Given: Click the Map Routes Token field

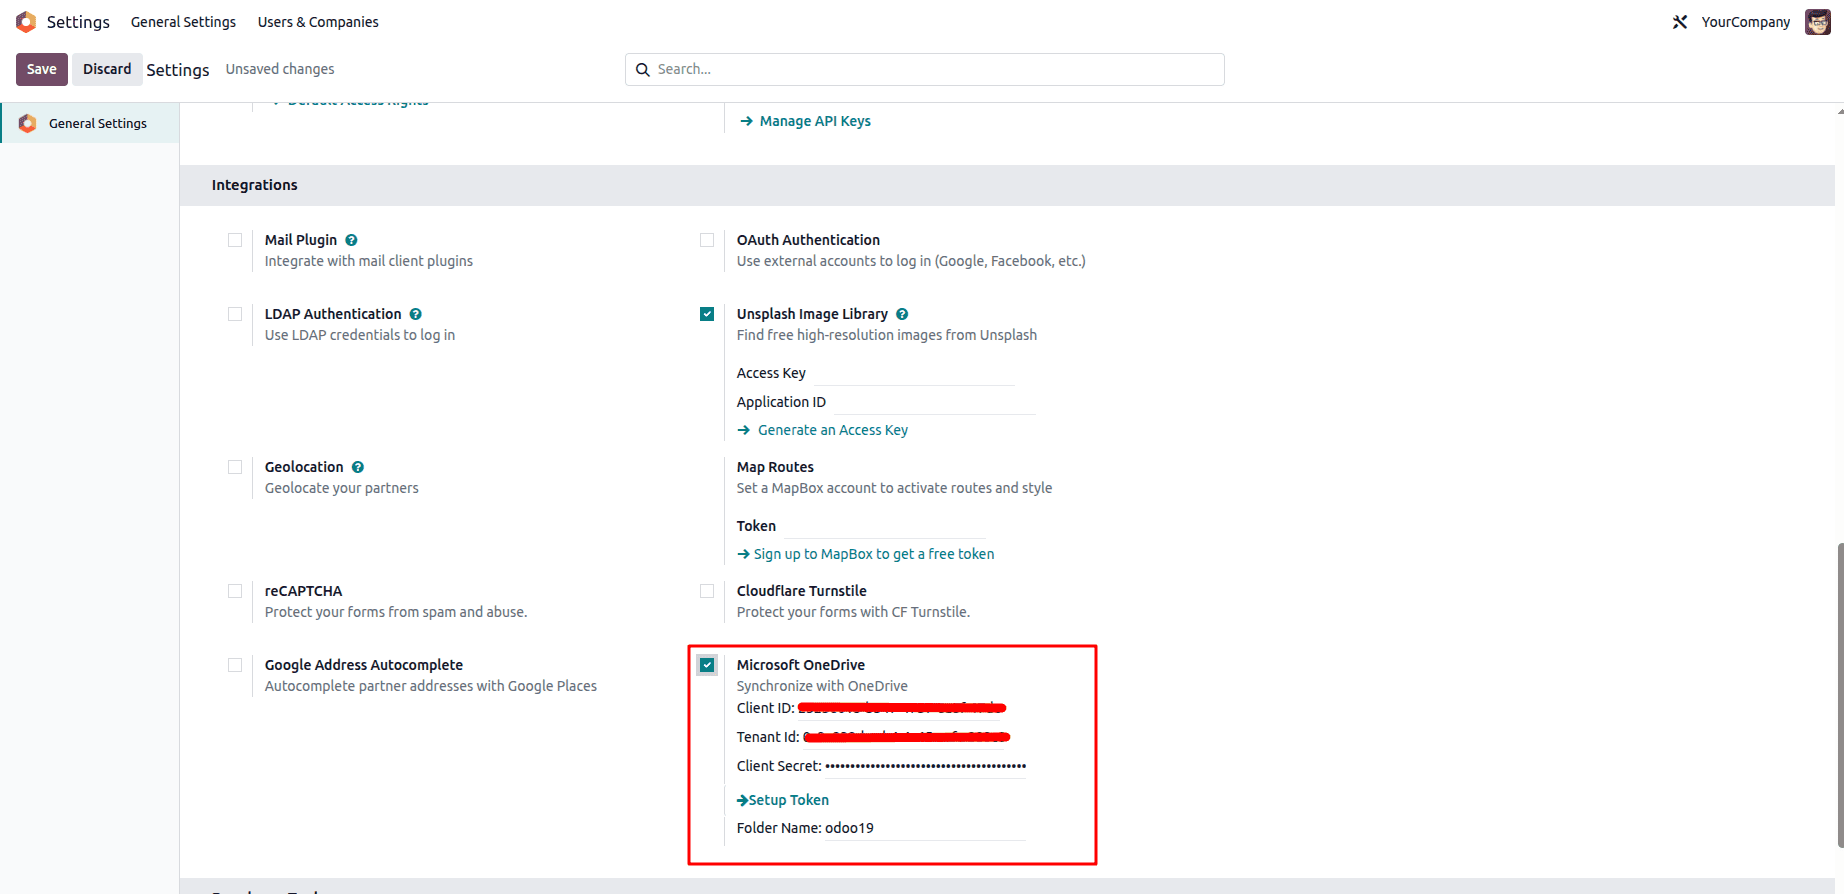Looking at the screenshot, I should point(883,526).
